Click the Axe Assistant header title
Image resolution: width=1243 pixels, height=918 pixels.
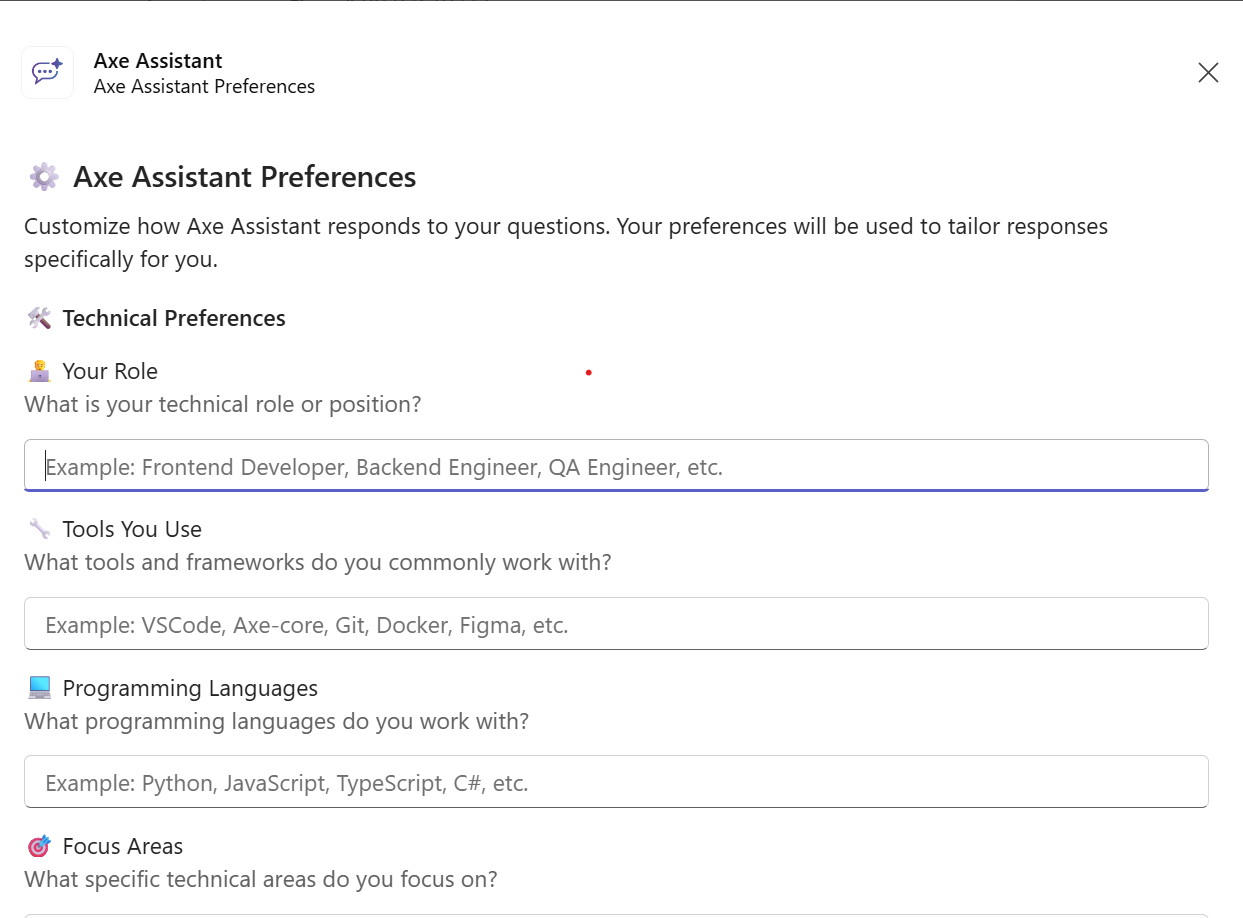(x=157, y=60)
